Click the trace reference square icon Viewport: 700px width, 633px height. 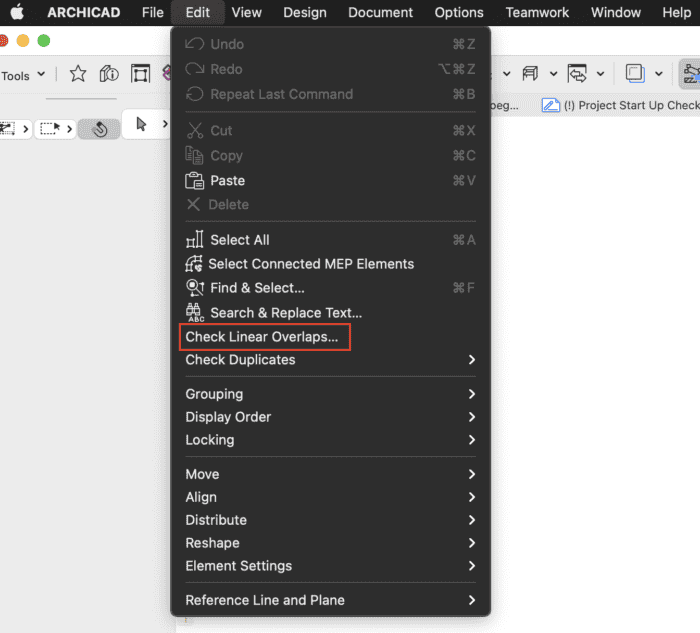click(x=635, y=73)
